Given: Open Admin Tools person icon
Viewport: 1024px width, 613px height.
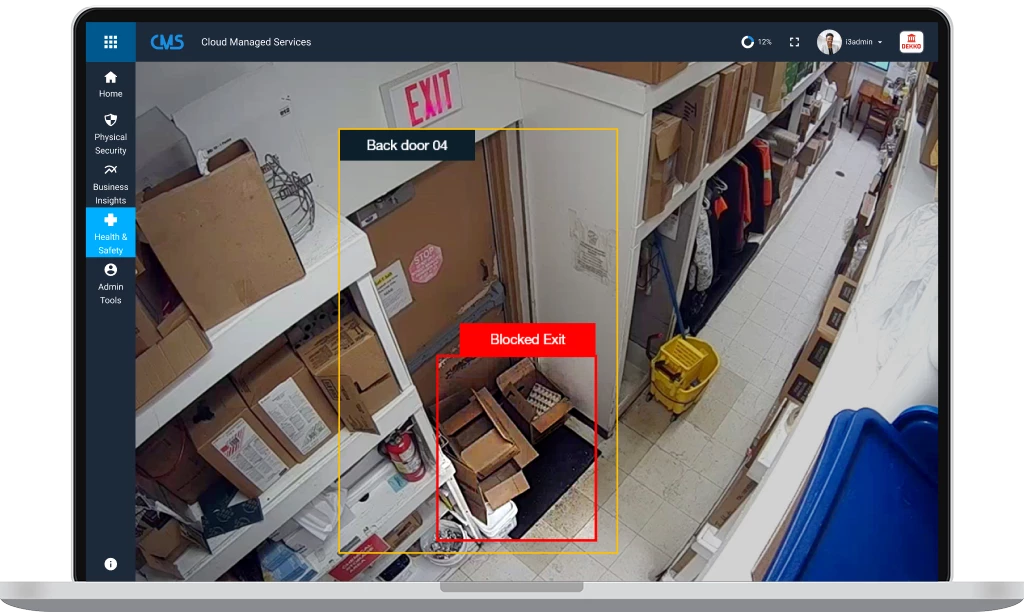Looking at the screenshot, I should coord(110,271).
